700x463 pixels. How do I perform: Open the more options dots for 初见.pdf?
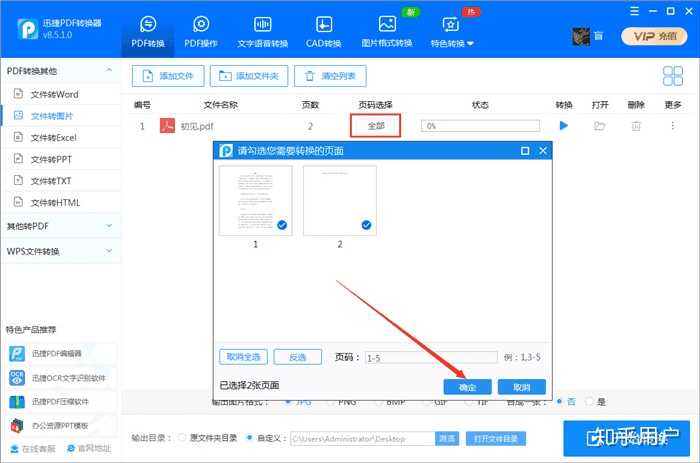pyautogui.click(x=672, y=126)
